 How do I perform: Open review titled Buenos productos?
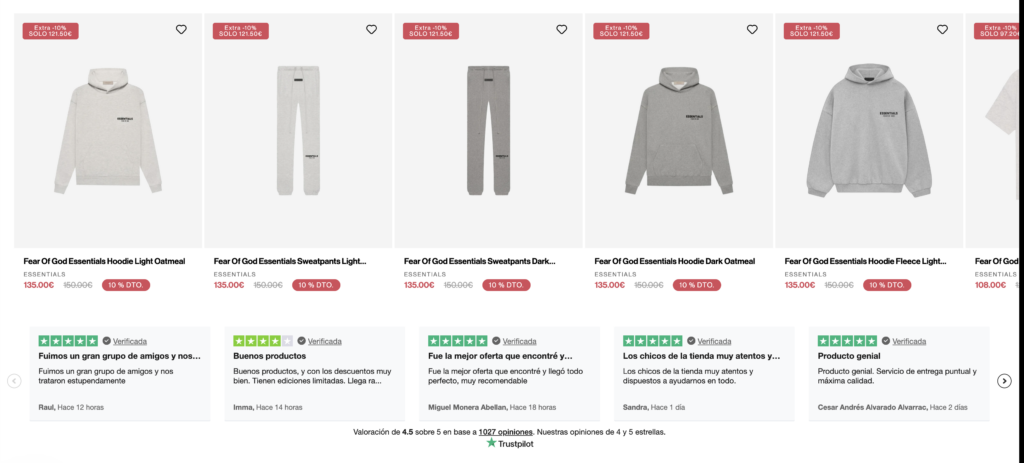pos(269,355)
